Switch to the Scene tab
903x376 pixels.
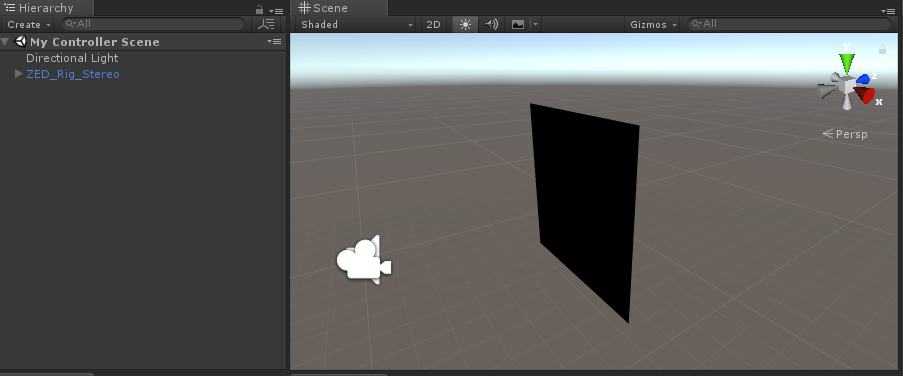pyautogui.click(x=339, y=8)
